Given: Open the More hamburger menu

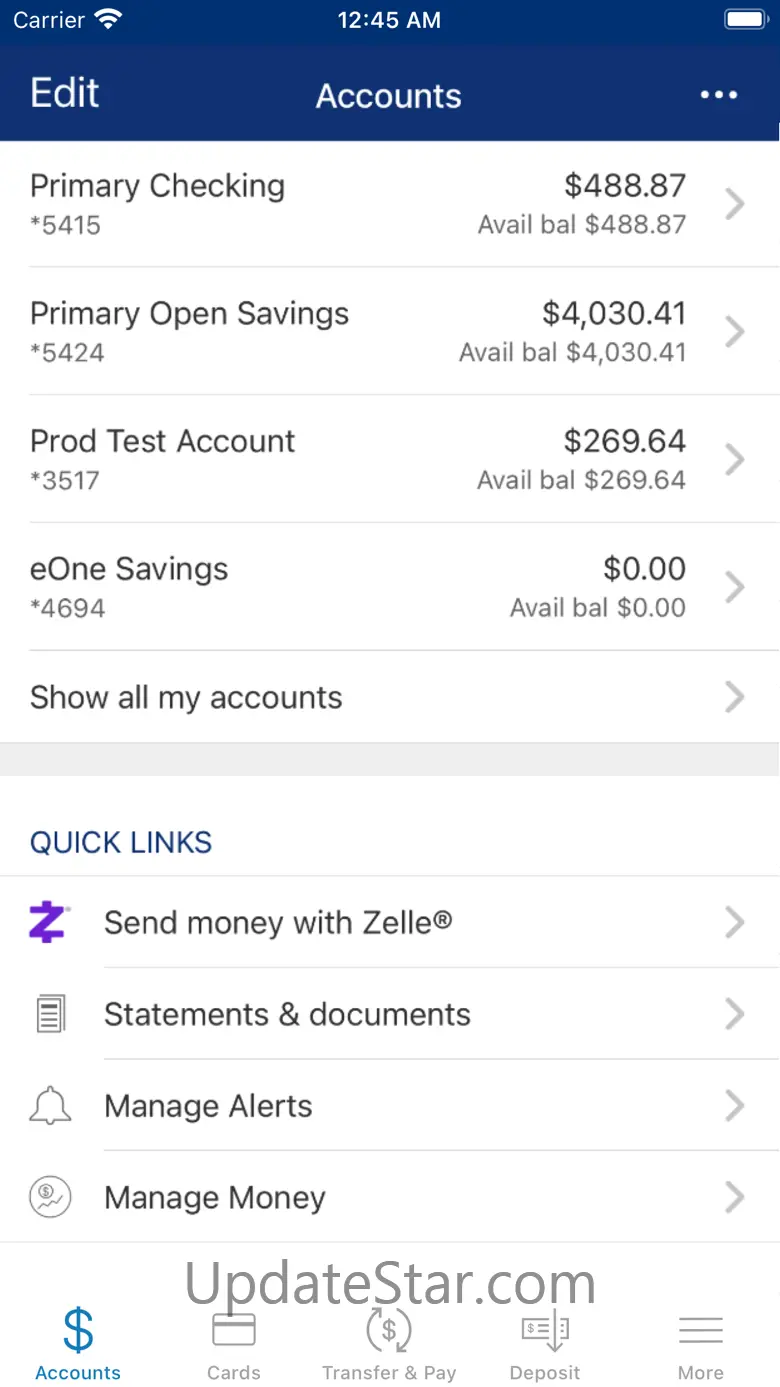Looking at the screenshot, I should click(701, 1330).
